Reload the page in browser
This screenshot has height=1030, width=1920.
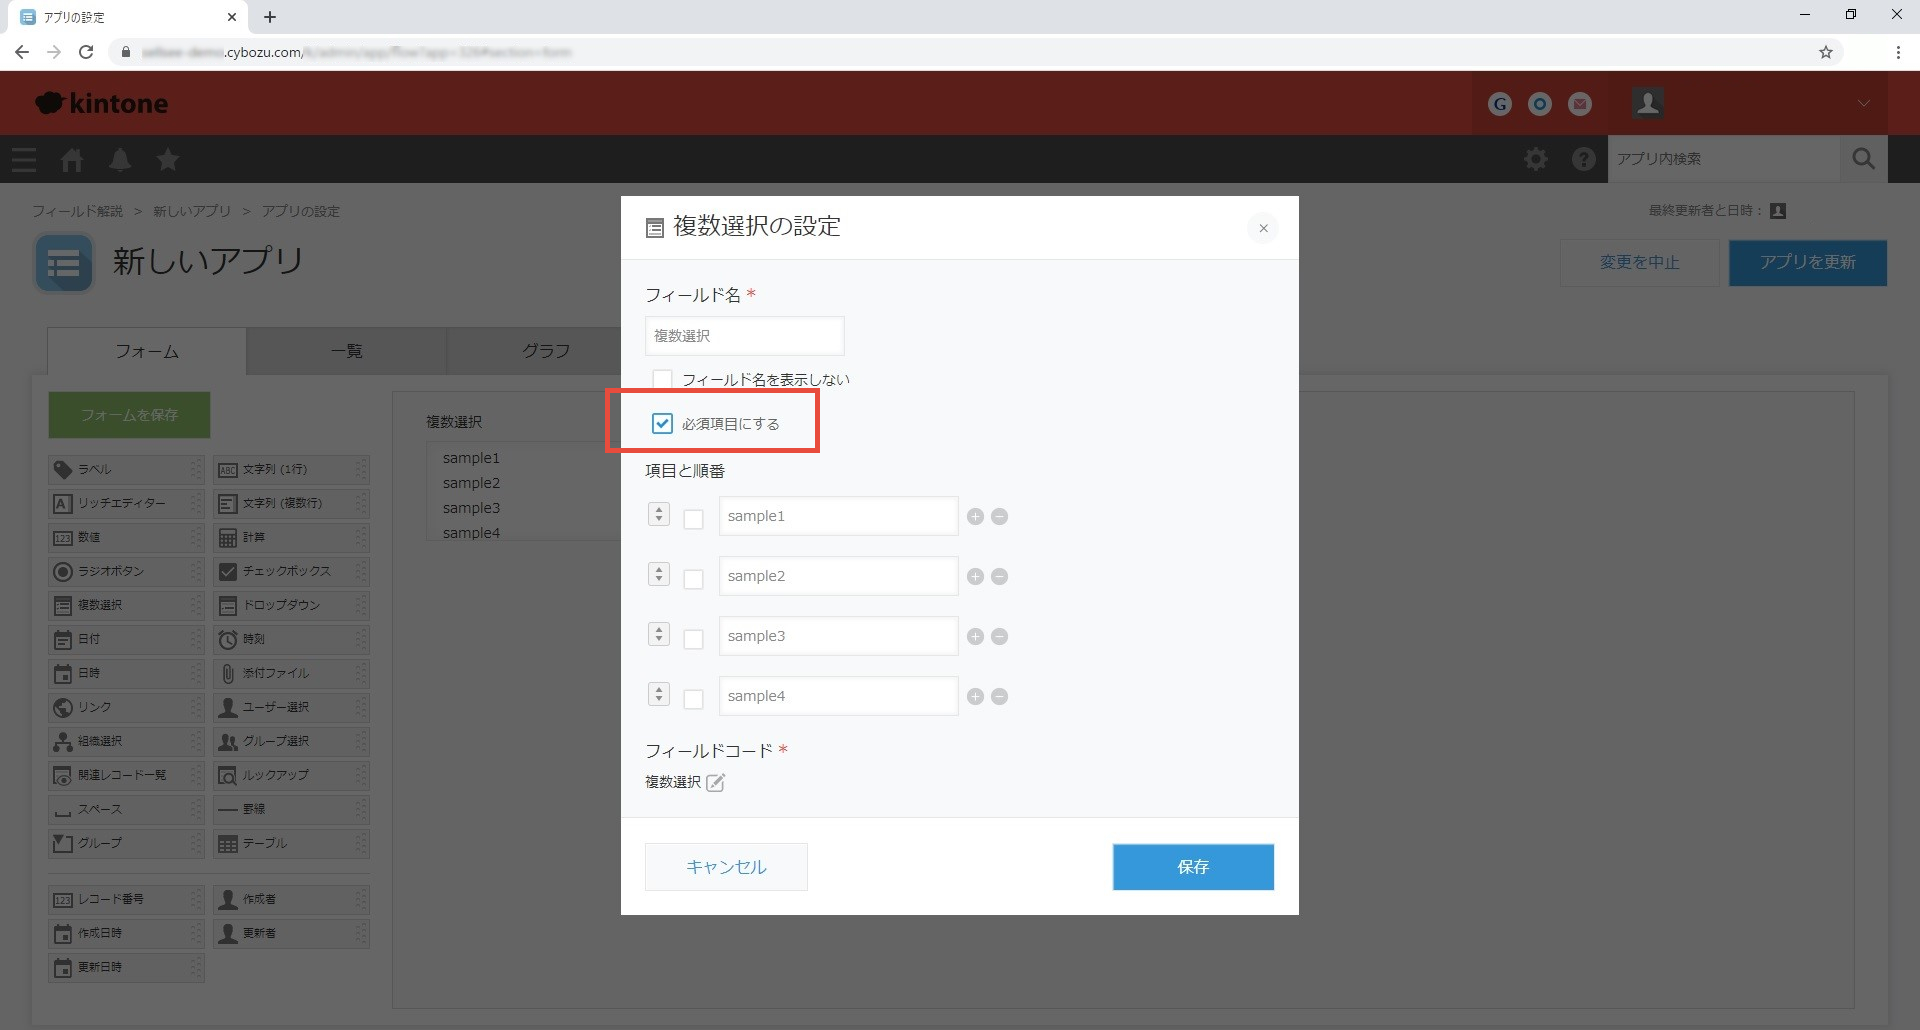(86, 52)
